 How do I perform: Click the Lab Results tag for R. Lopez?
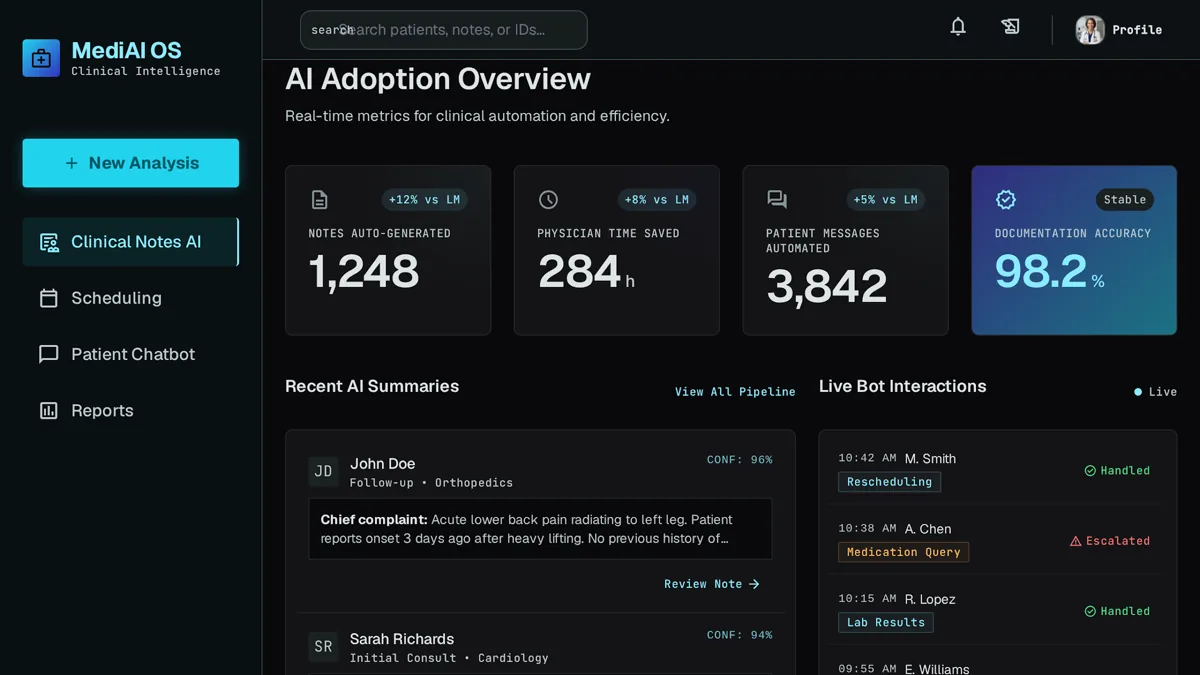pos(886,622)
